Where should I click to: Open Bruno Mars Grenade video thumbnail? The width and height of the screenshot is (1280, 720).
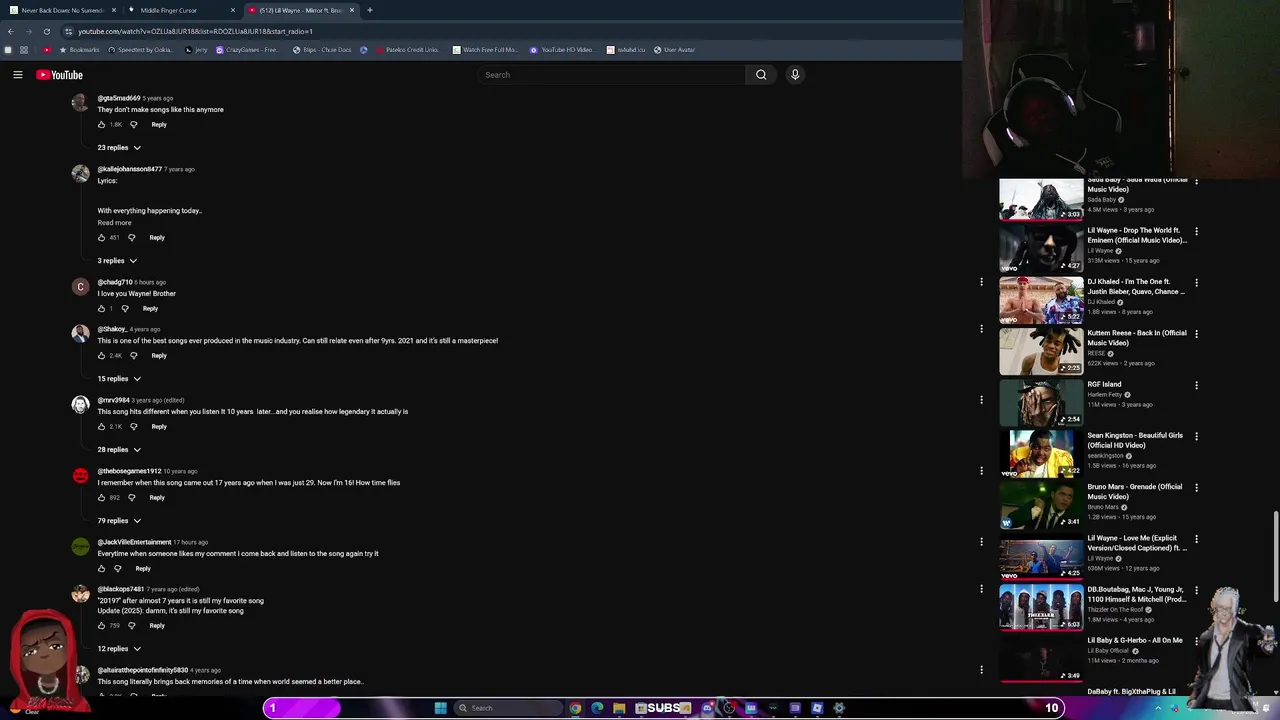1041,506
